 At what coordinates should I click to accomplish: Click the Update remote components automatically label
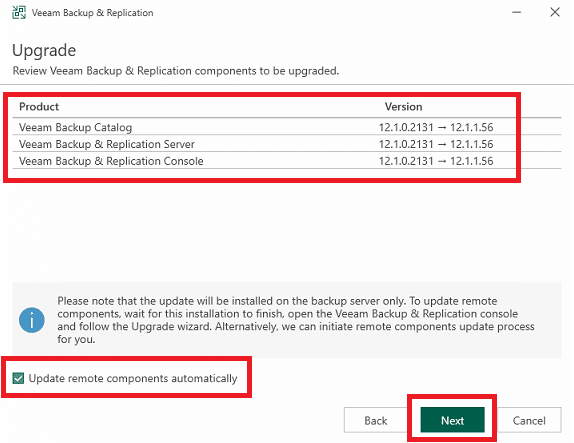pyautogui.click(x=133, y=378)
